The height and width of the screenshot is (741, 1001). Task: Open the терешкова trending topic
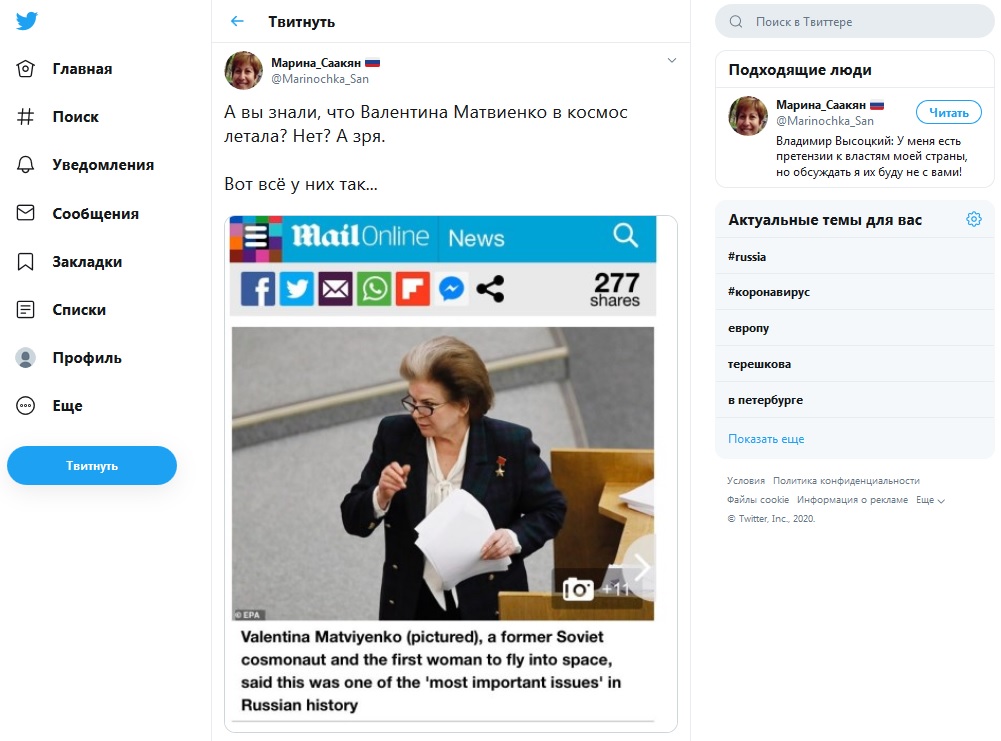[759, 364]
